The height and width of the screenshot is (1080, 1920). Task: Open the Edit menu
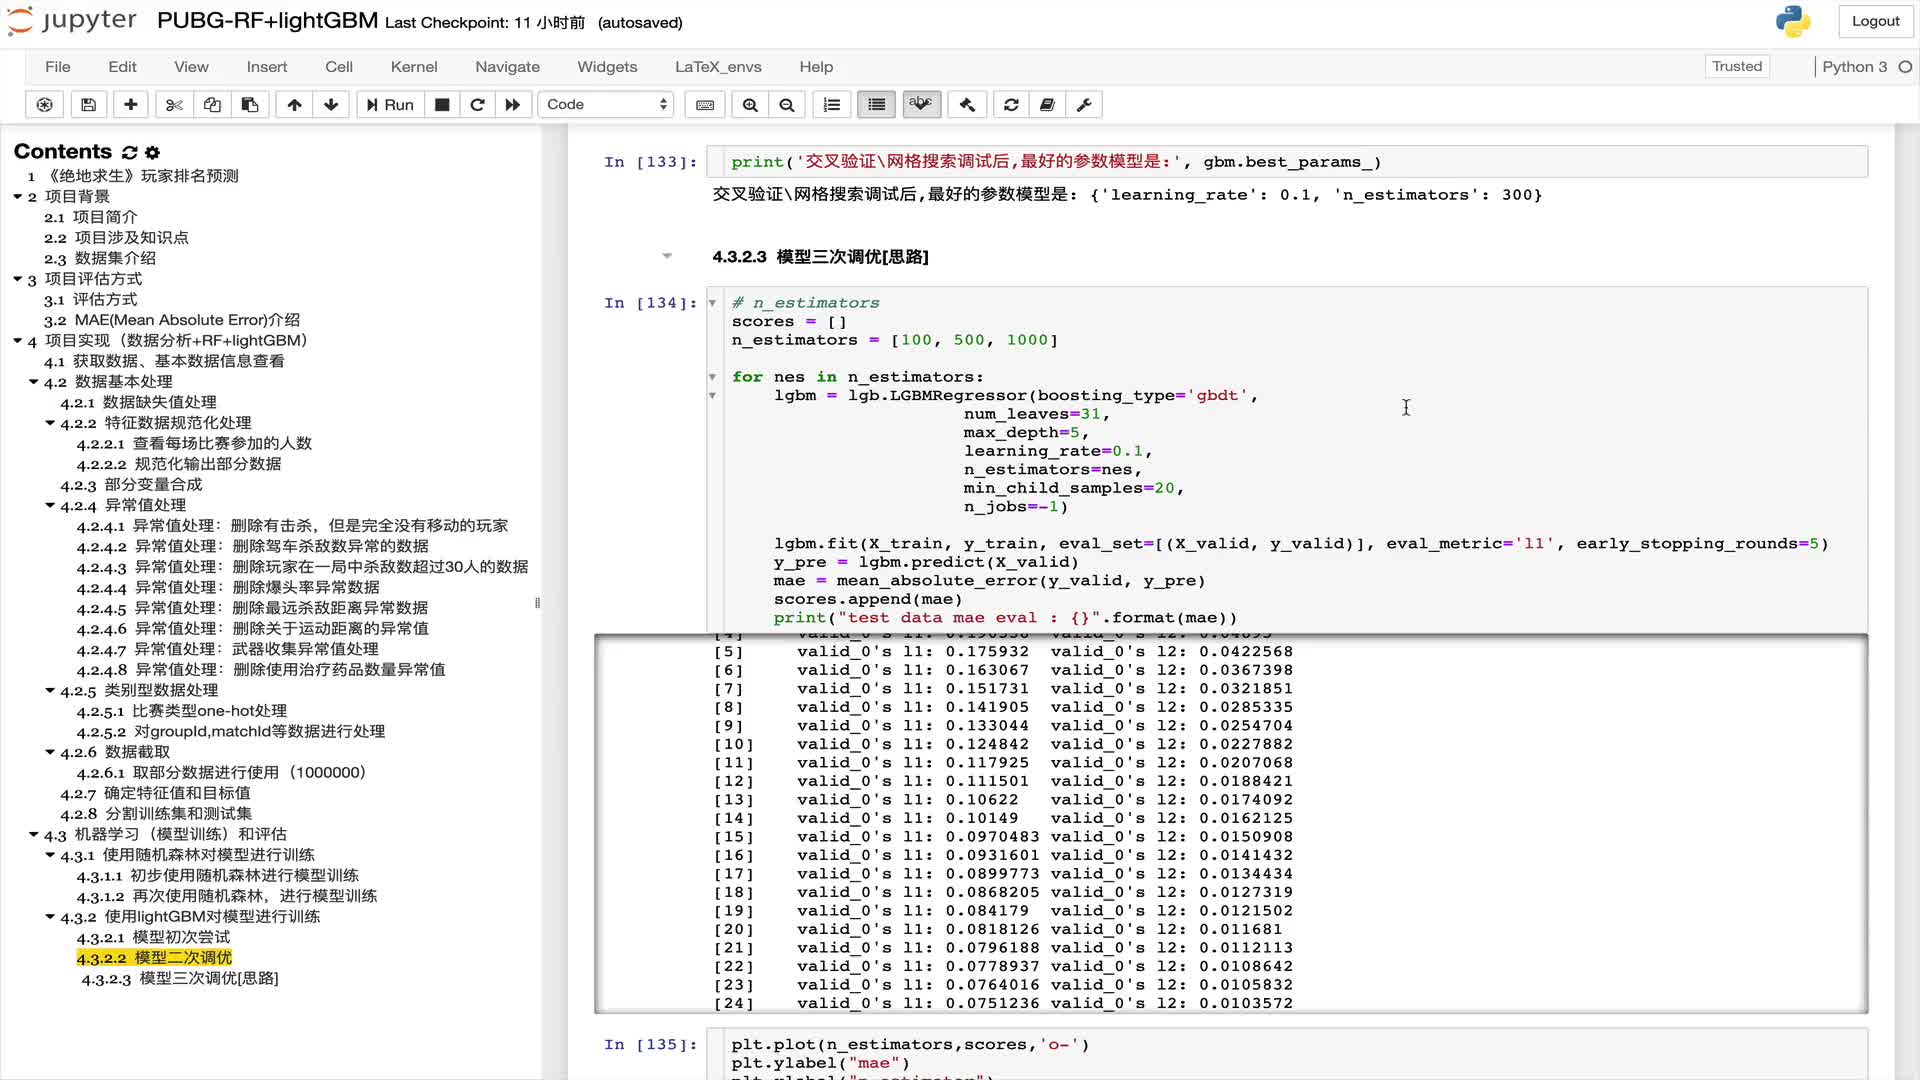[x=122, y=67]
